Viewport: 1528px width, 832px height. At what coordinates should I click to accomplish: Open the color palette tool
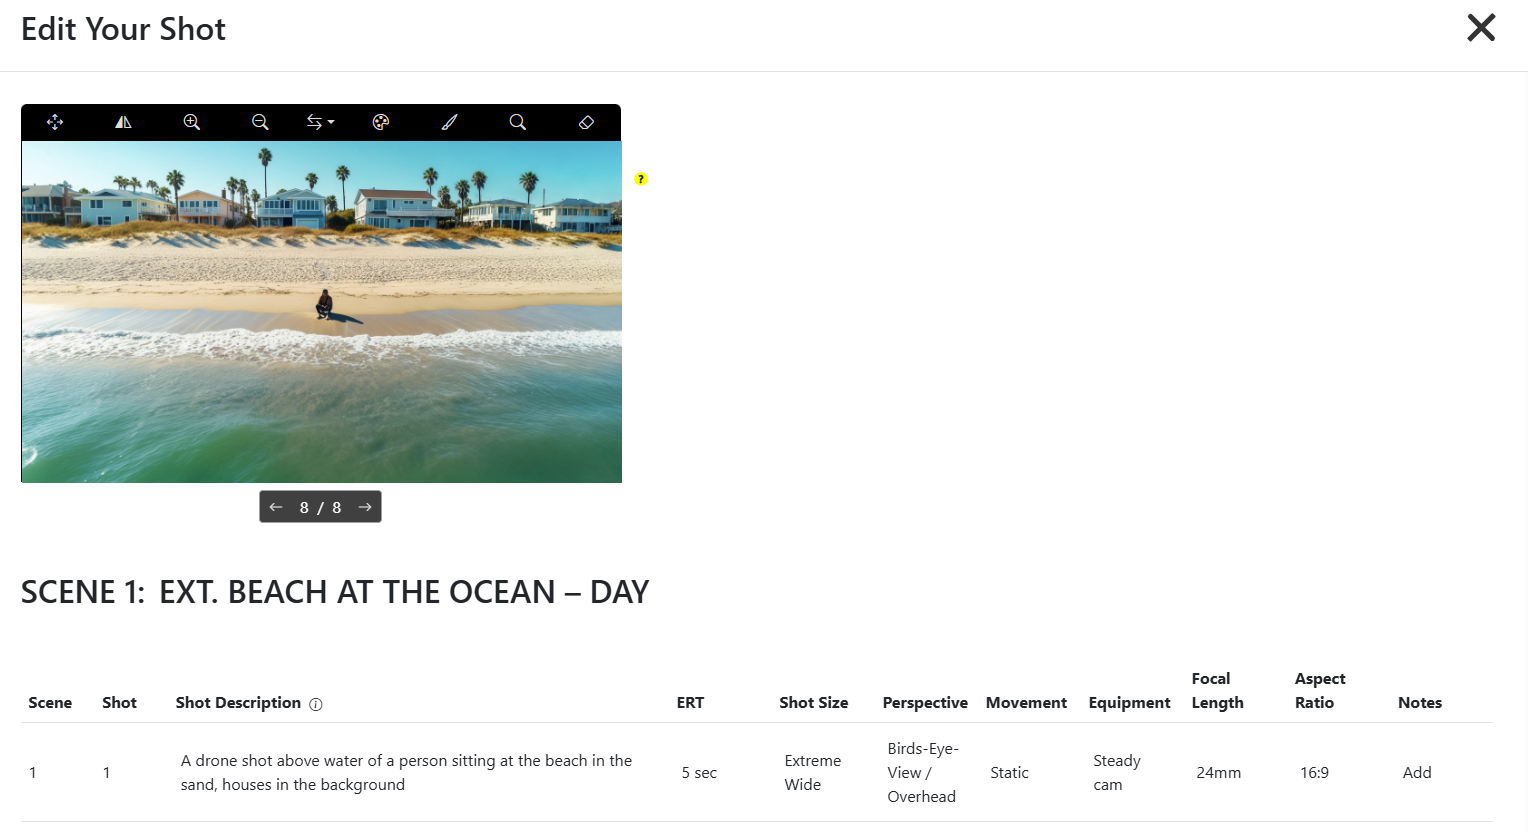(380, 122)
